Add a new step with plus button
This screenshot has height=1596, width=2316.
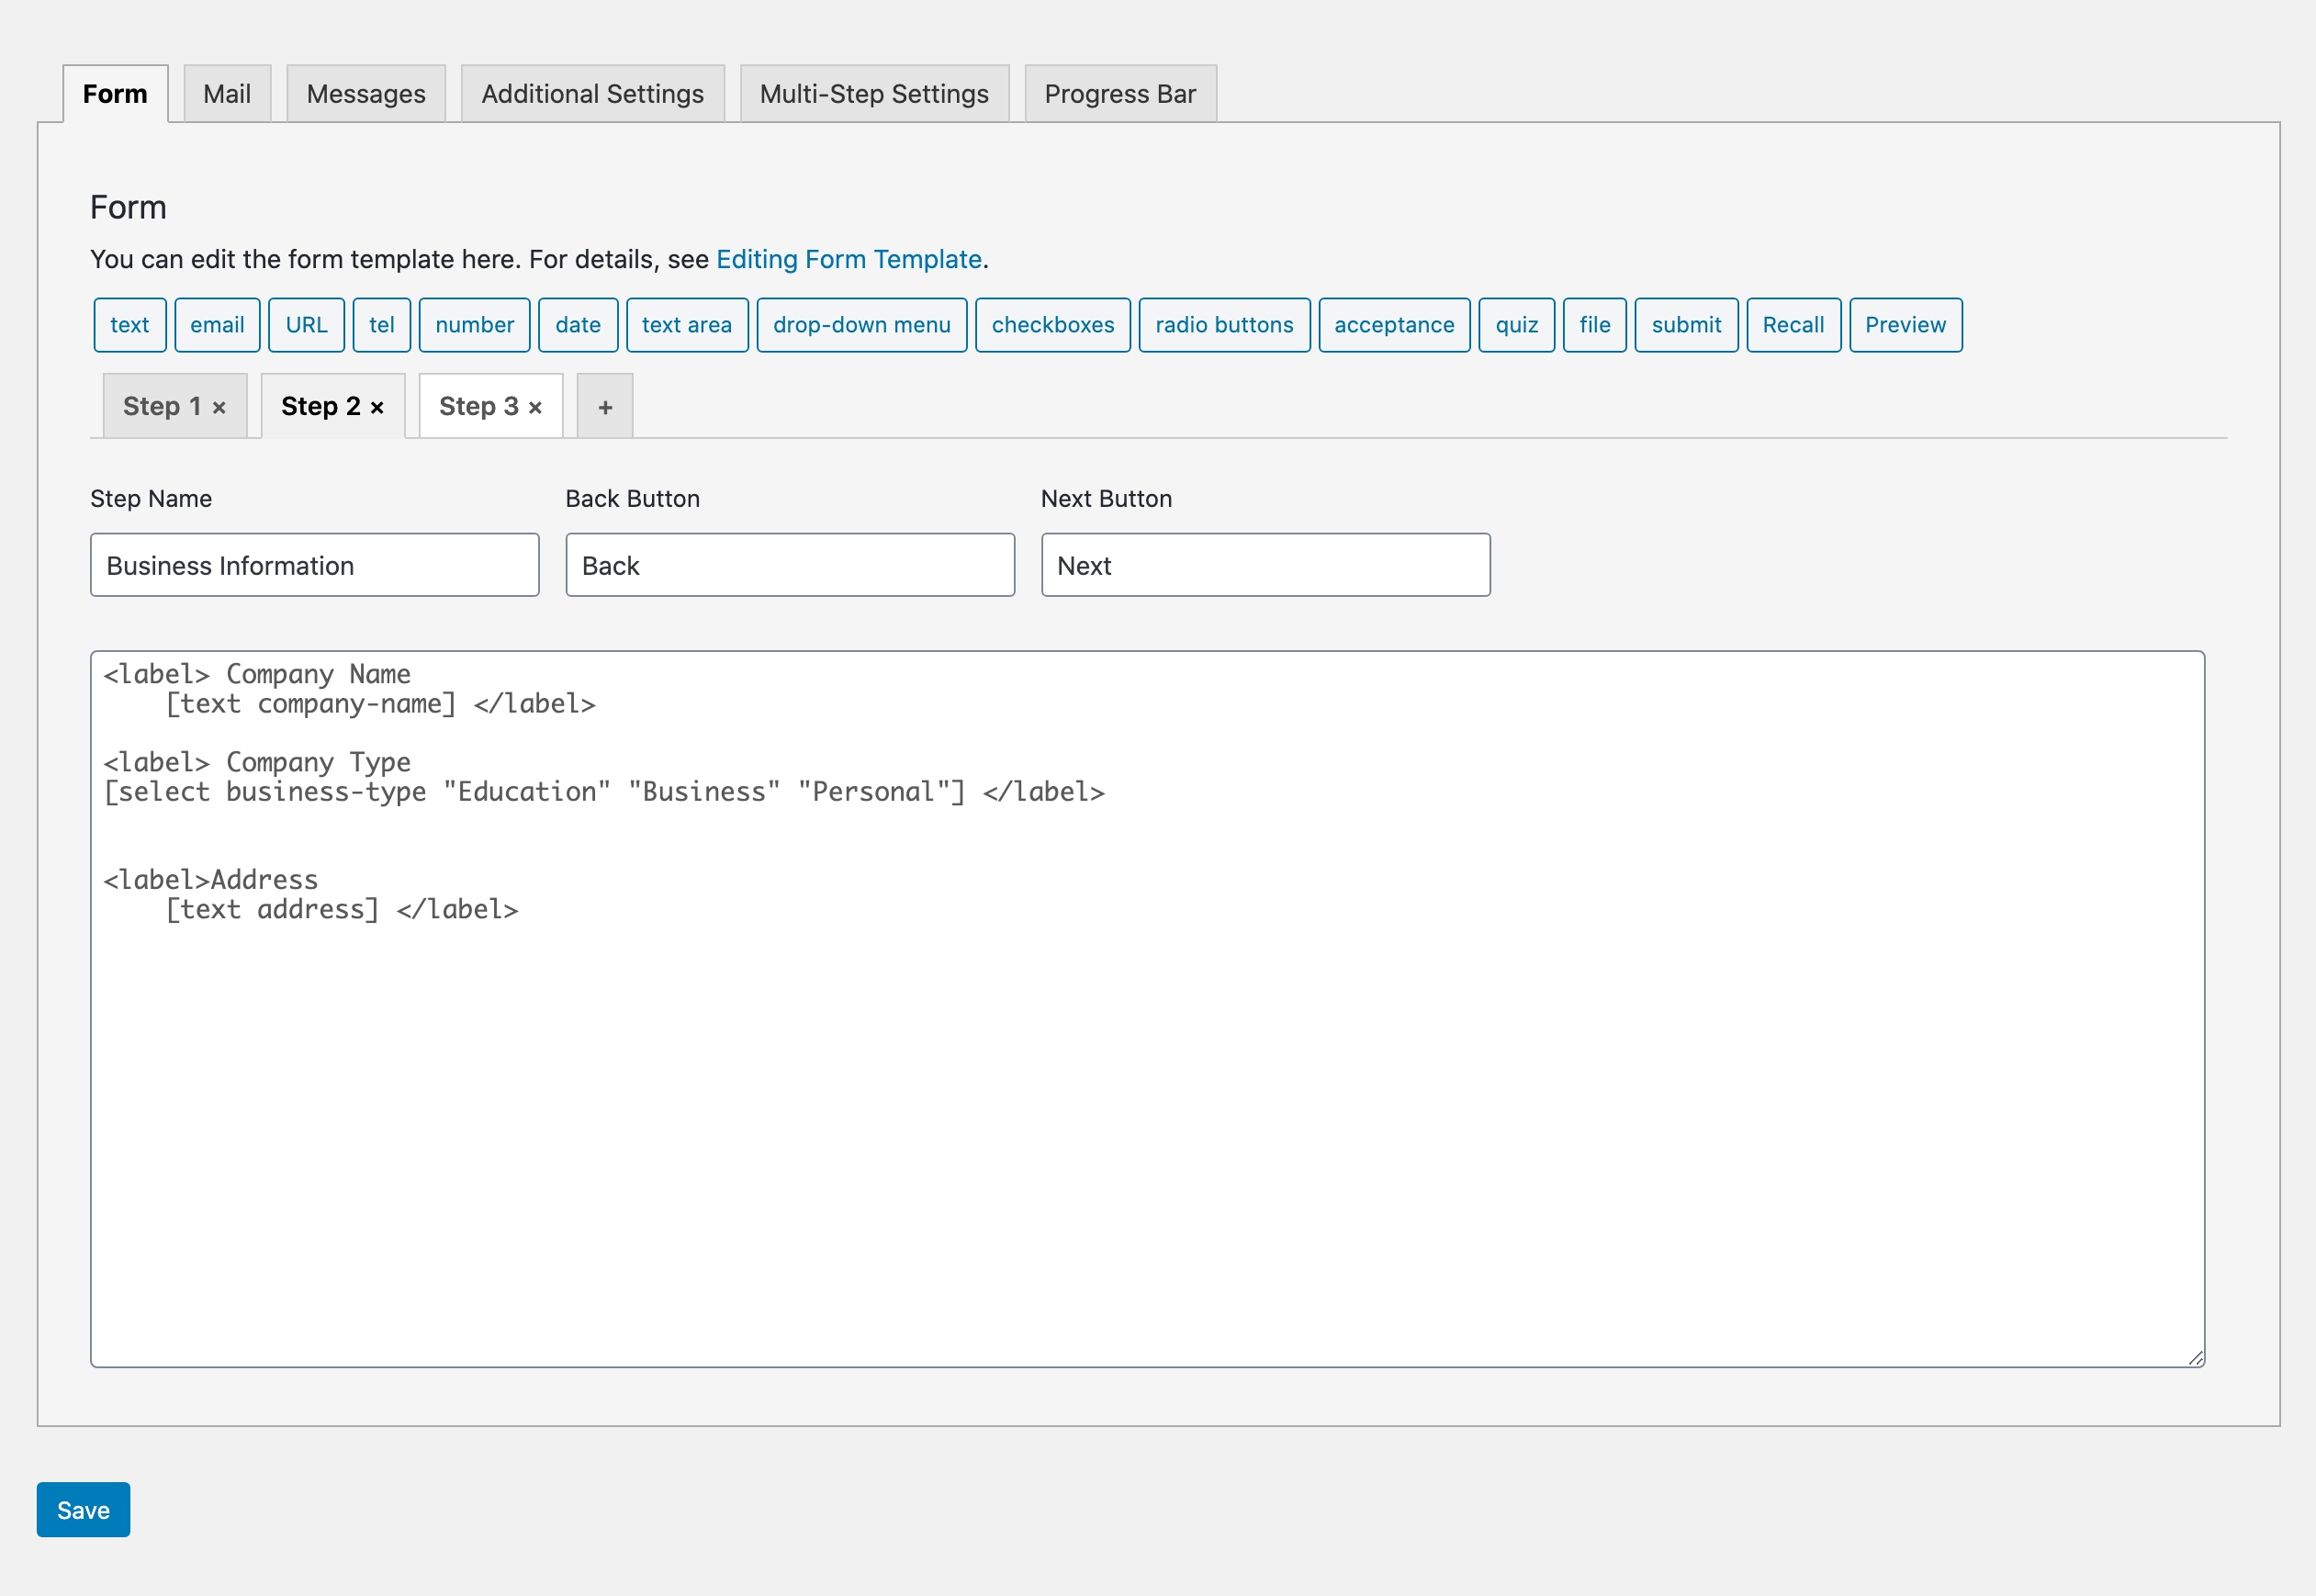coord(603,407)
